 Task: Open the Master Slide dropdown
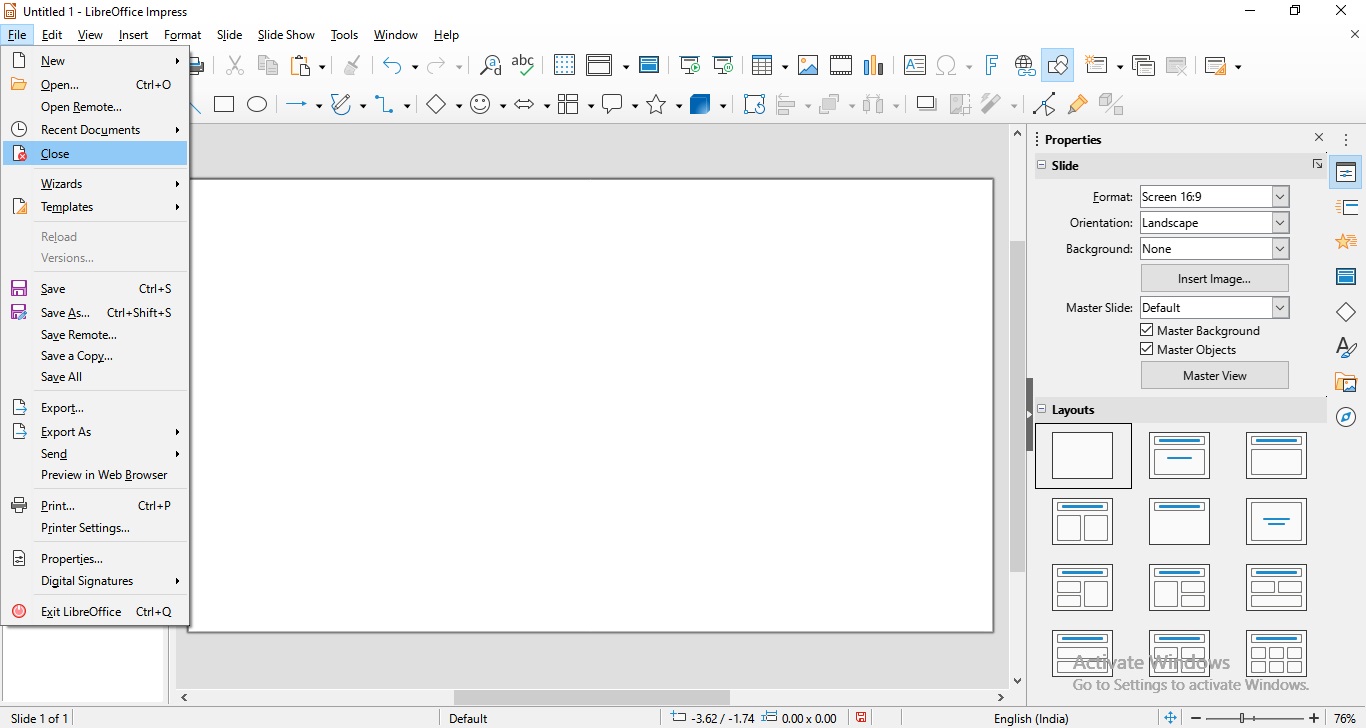1280,308
